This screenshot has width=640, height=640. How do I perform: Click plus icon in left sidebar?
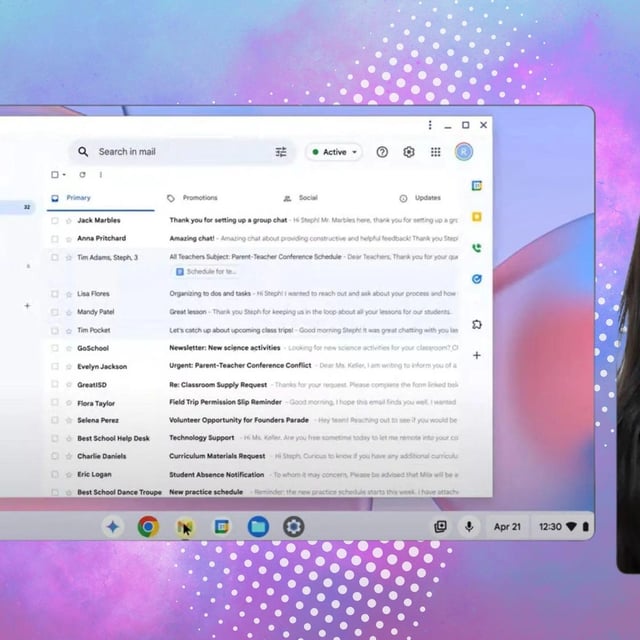coord(27,306)
